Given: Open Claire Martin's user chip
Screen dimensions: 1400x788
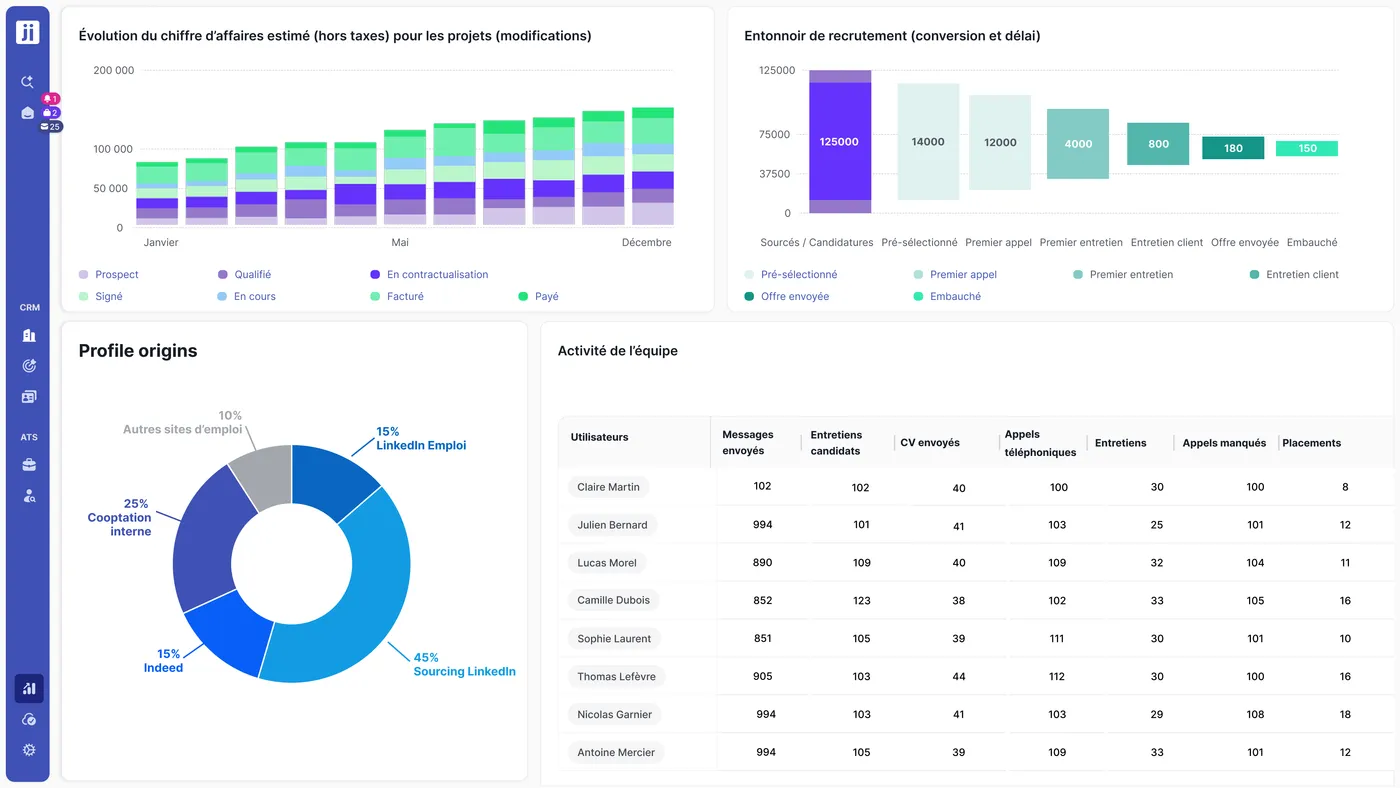Looking at the screenshot, I should tap(608, 487).
